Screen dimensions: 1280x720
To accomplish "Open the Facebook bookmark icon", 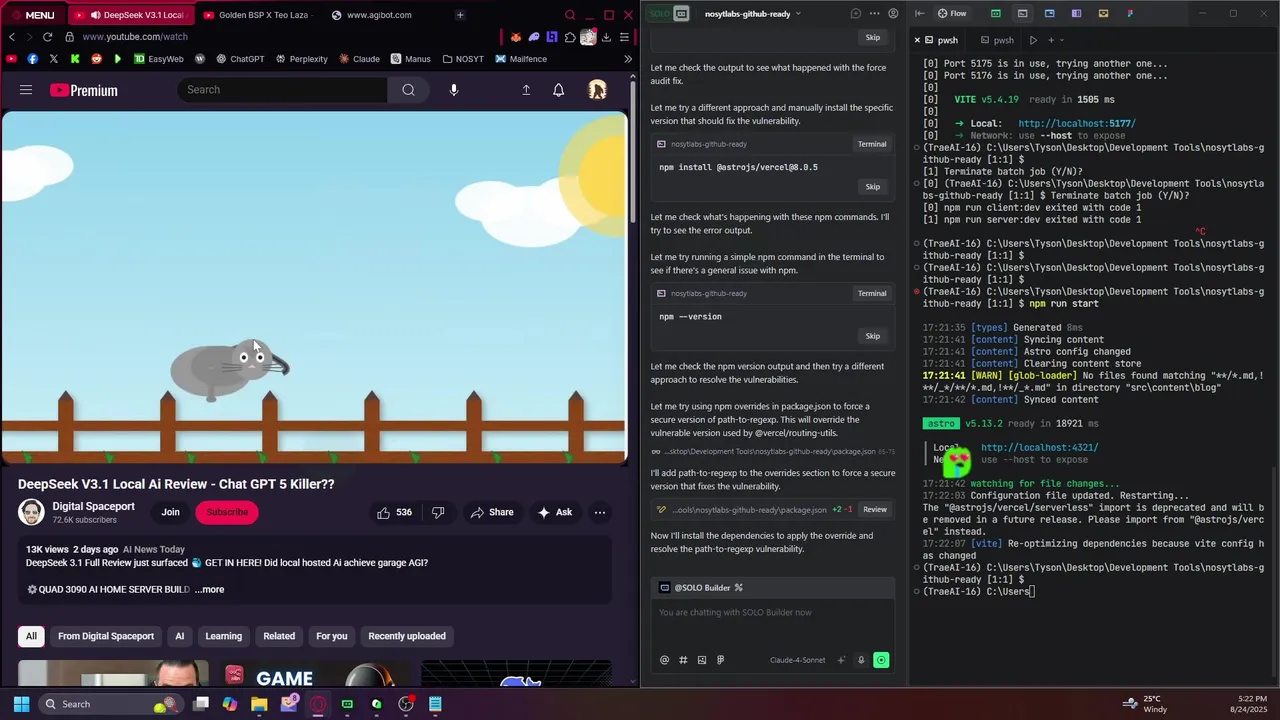I will [x=33, y=59].
